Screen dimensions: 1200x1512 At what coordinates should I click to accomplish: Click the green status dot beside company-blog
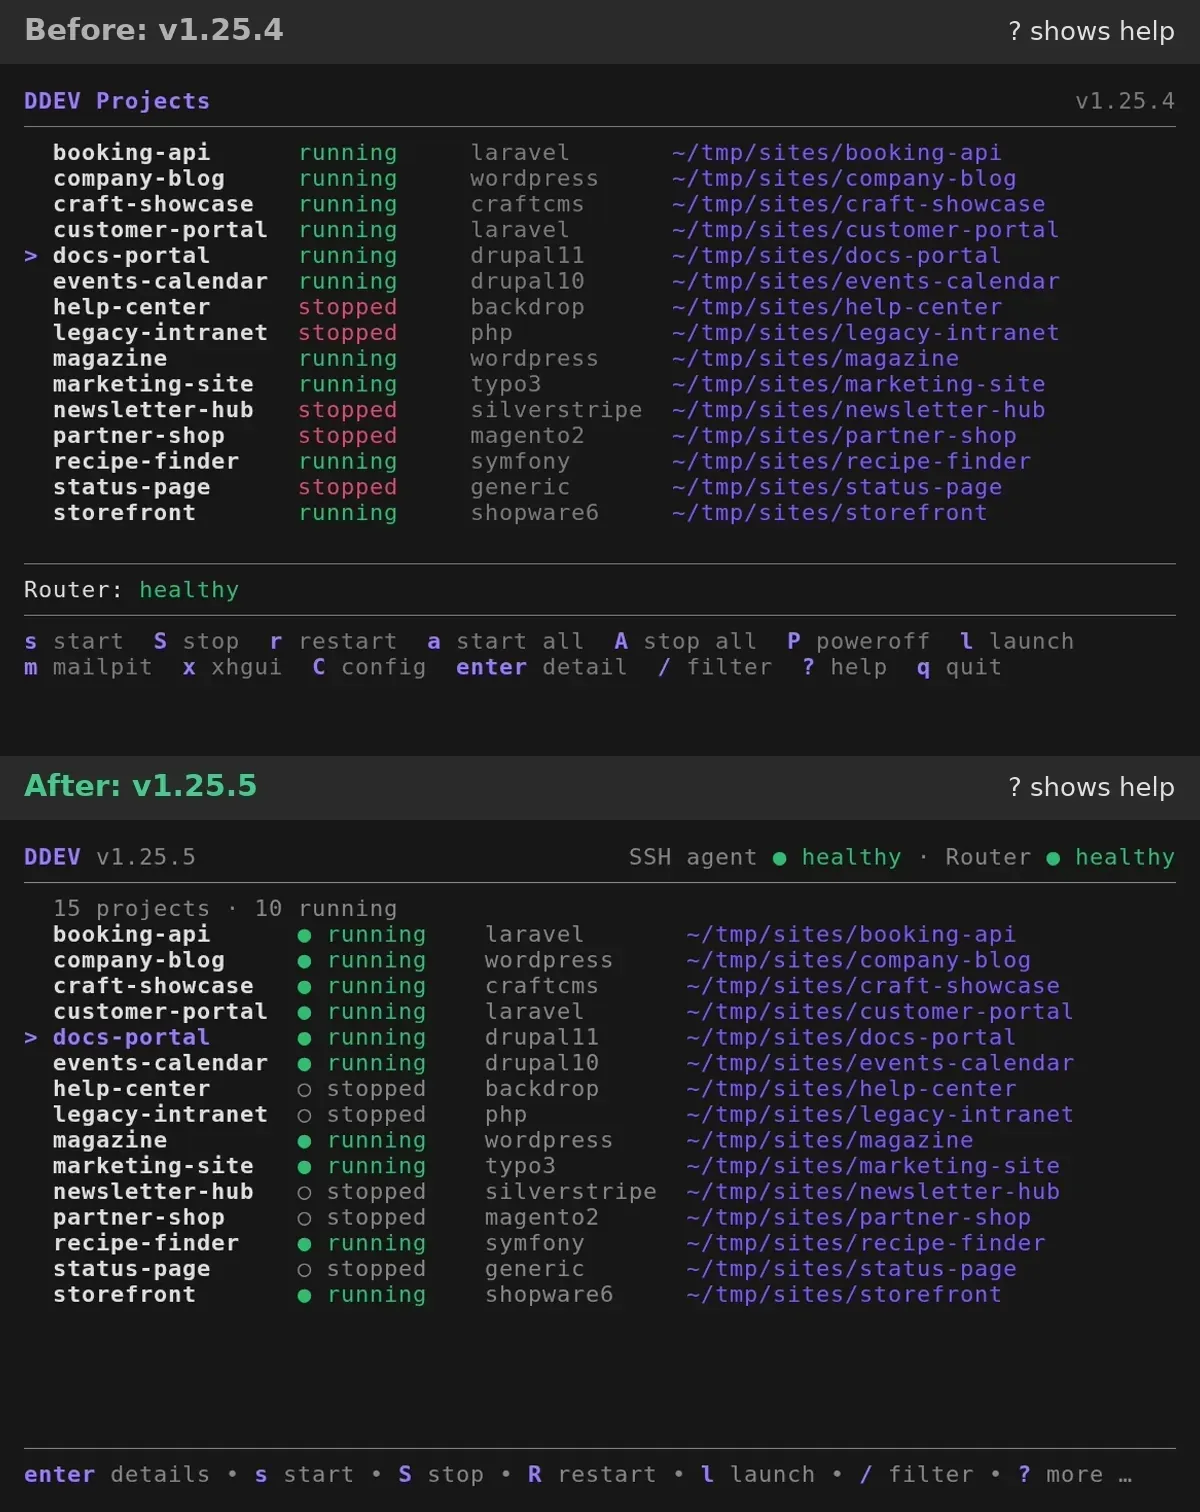pyautogui.click(x=304, y=962)
